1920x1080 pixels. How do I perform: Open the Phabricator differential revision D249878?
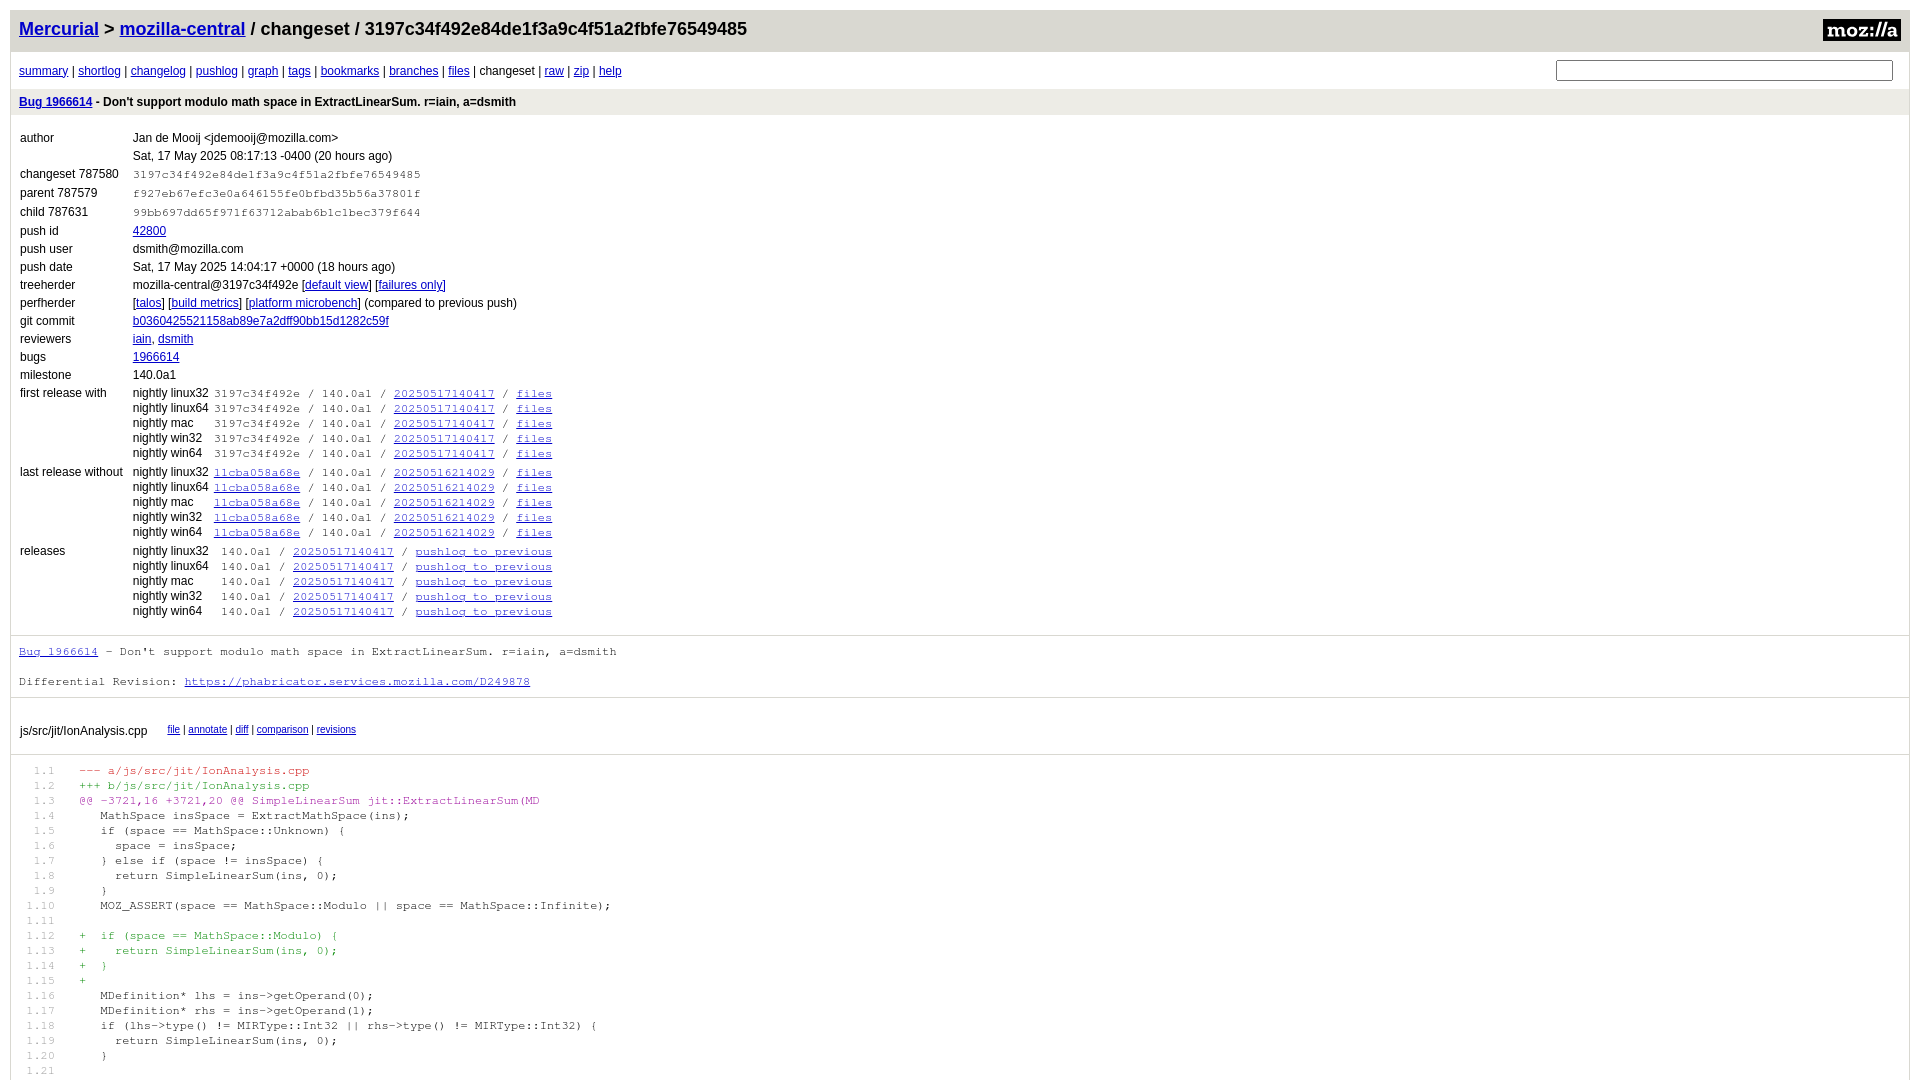[x=357, y=682]
